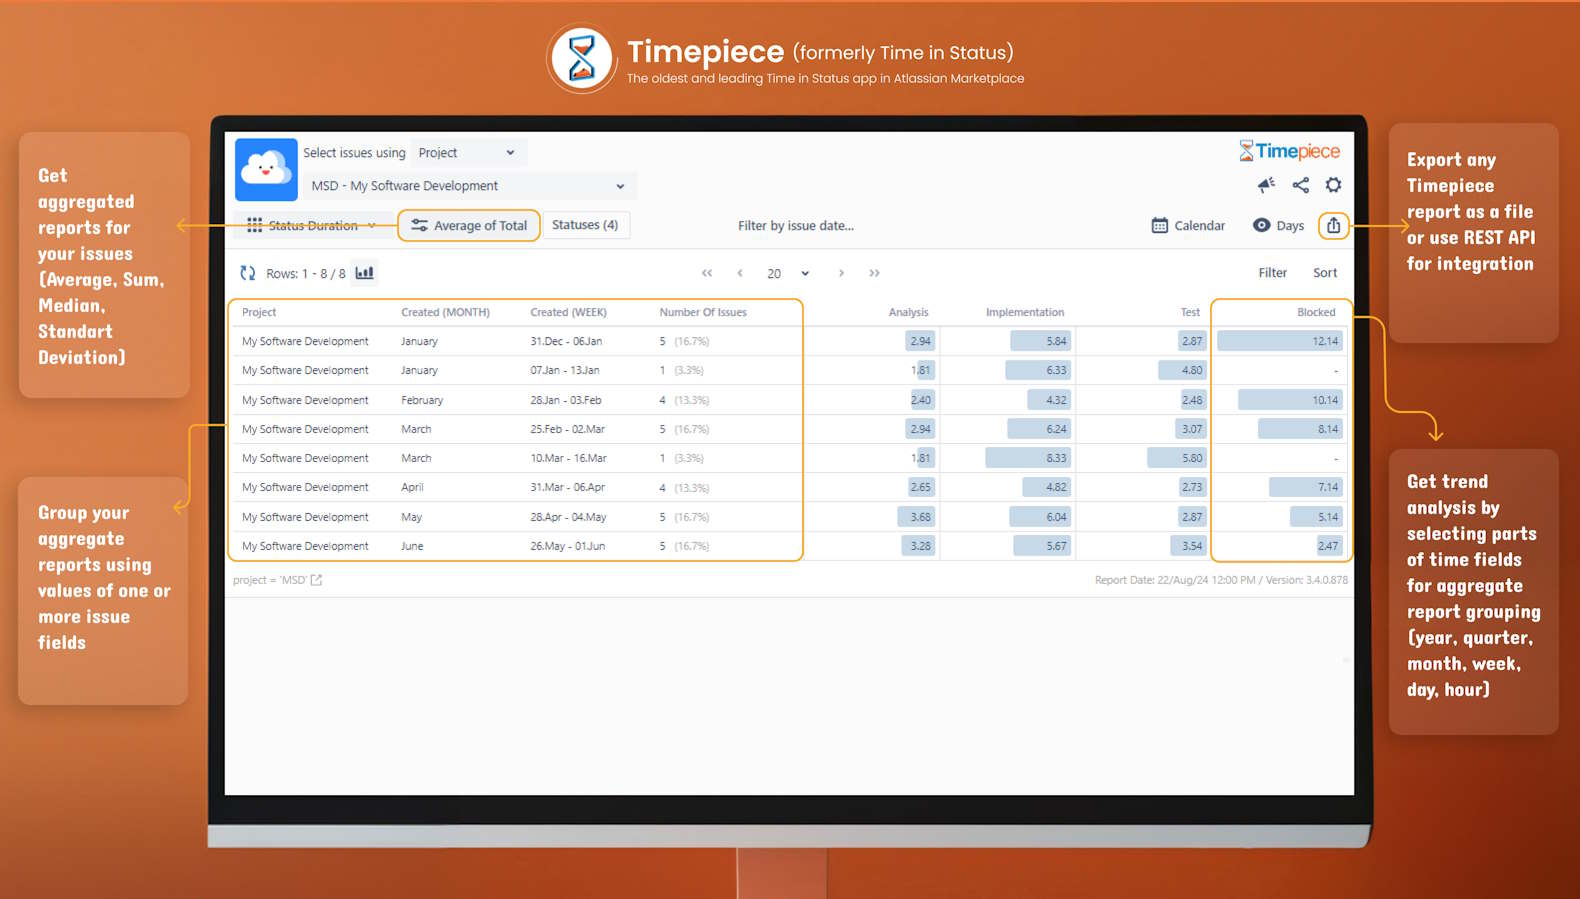Expand the Status Duration report dropdown
Image resolution: width=1580 pixels, height=899 pixels.
click(x=312, y=226)
